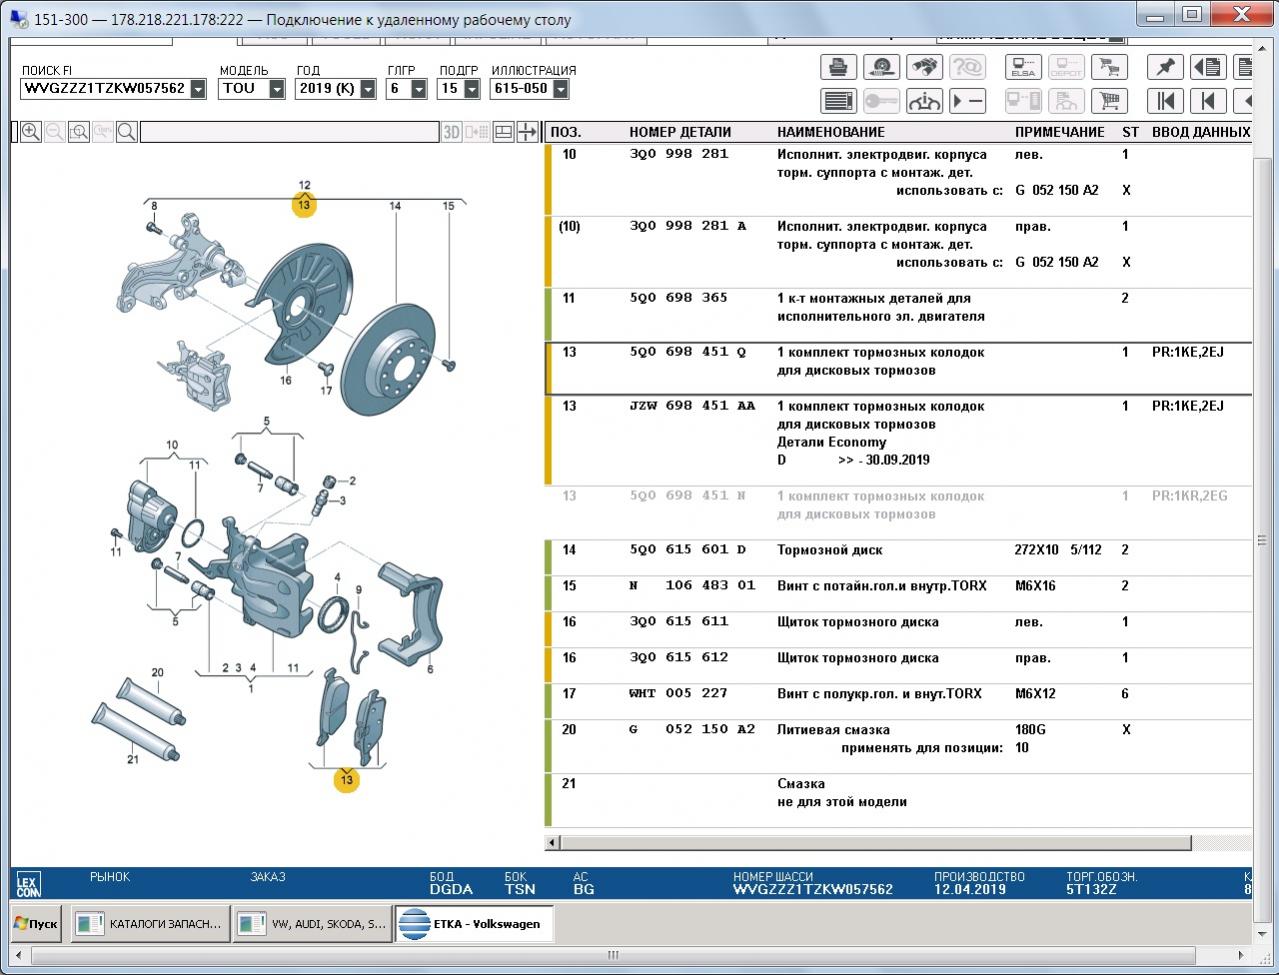Open the brake disc wear-parts icon
Viewport: 1279px width, 975px height.
point(881,67)
